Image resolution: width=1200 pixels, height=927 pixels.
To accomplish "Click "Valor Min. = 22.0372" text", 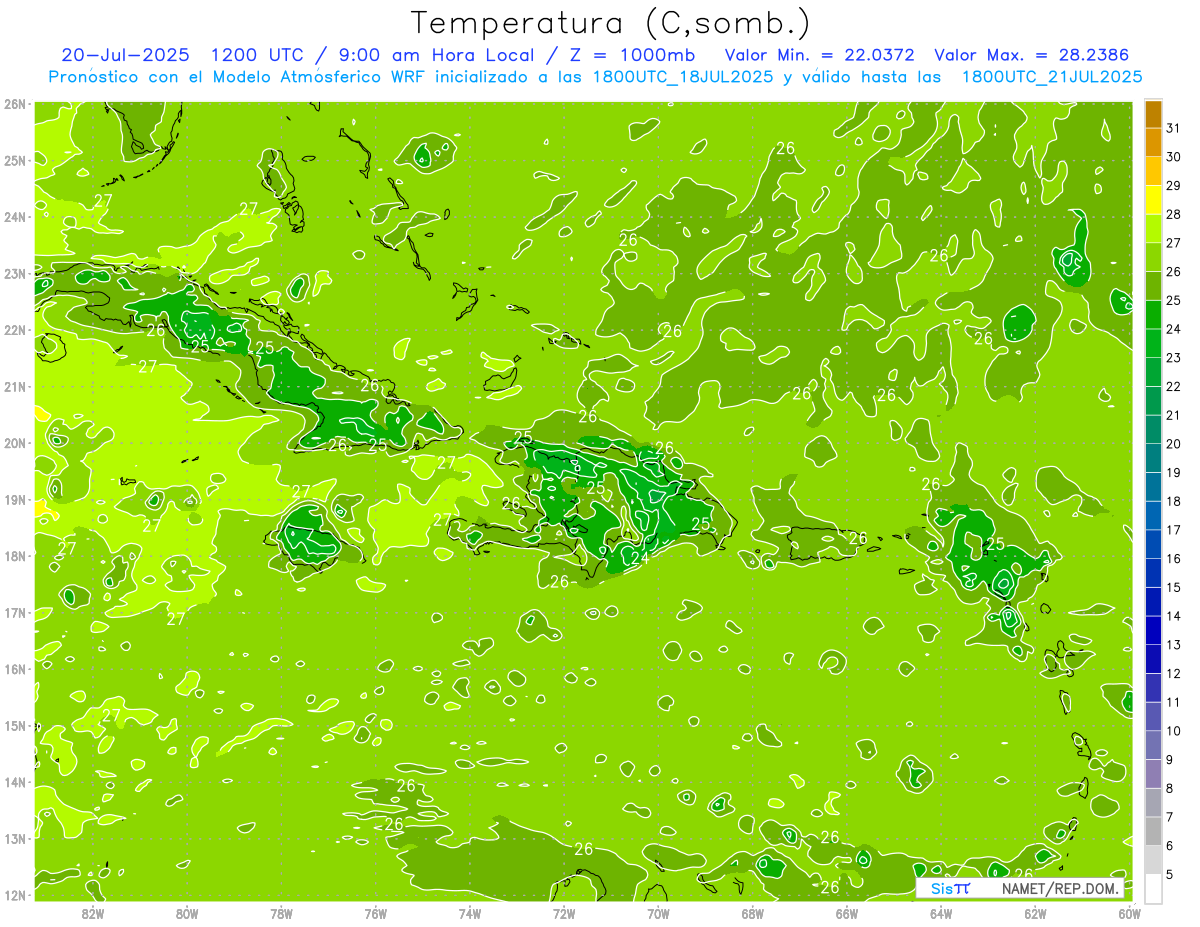I will [x=820, y=55].
